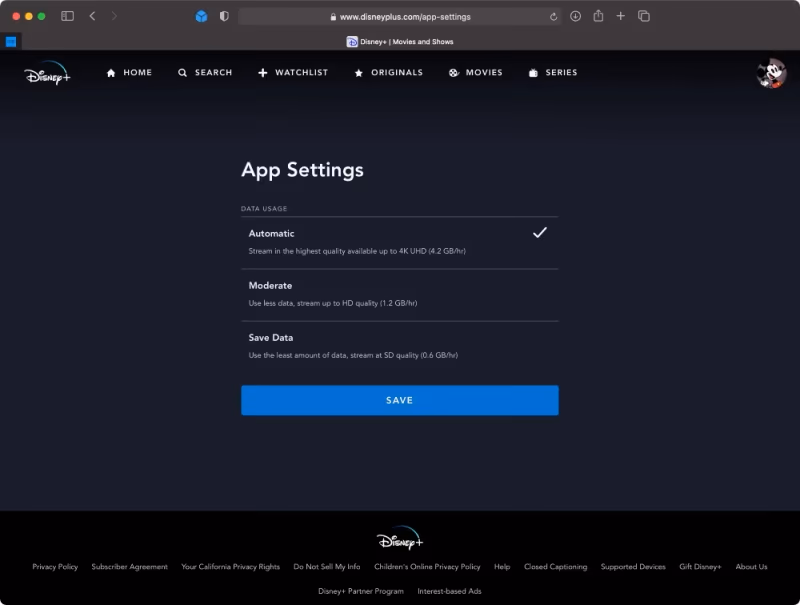Viewport: 800px width, 605px height.
Task: Switch to the Disney+ Movies and Shows tab
Action: 402,41
